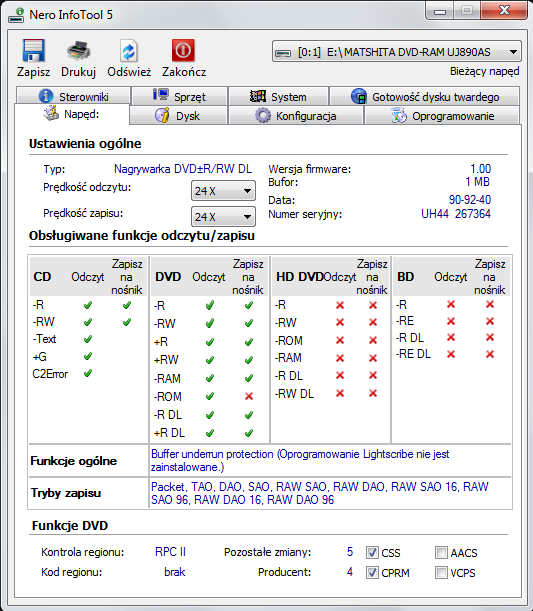
Task: Minimize the Nero InfoTool window
Action: 440,11
